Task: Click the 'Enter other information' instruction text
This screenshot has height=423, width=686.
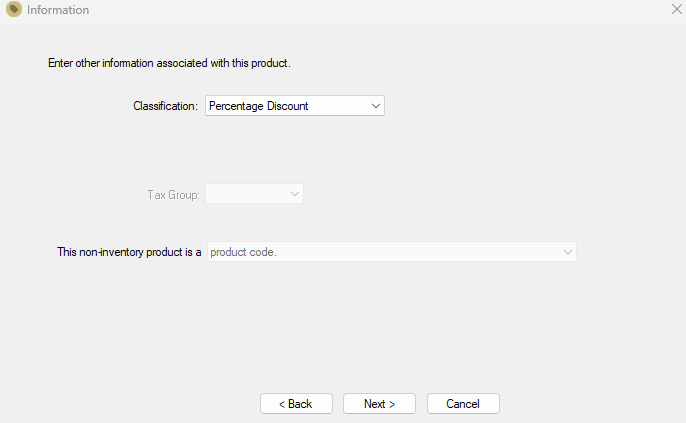Action: [169, 63]
